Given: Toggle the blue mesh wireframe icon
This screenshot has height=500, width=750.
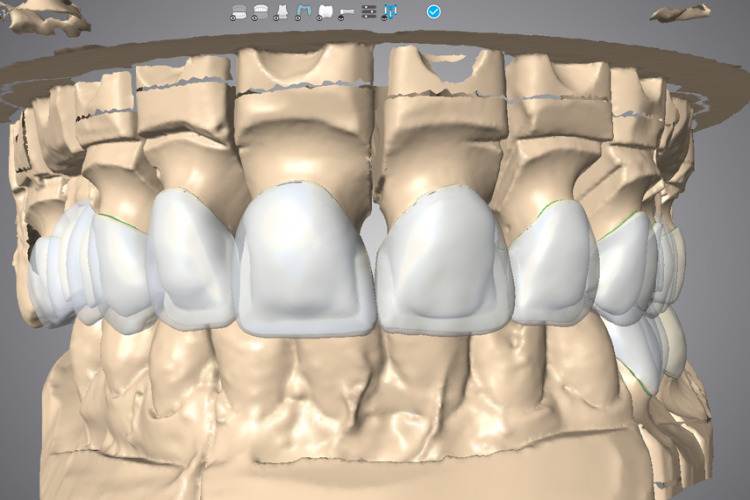Looking at the screenshot, I should coord(391,12).
